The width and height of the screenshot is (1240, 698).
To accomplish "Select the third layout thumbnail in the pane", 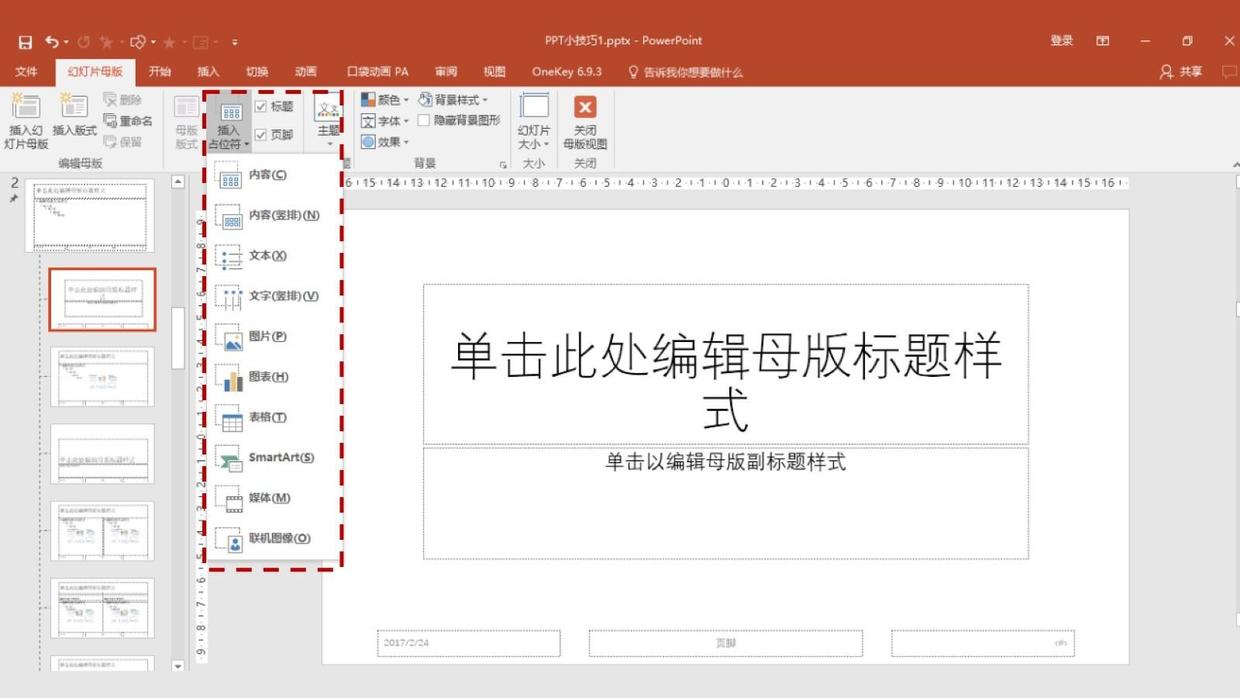I will tap(102, 453).
